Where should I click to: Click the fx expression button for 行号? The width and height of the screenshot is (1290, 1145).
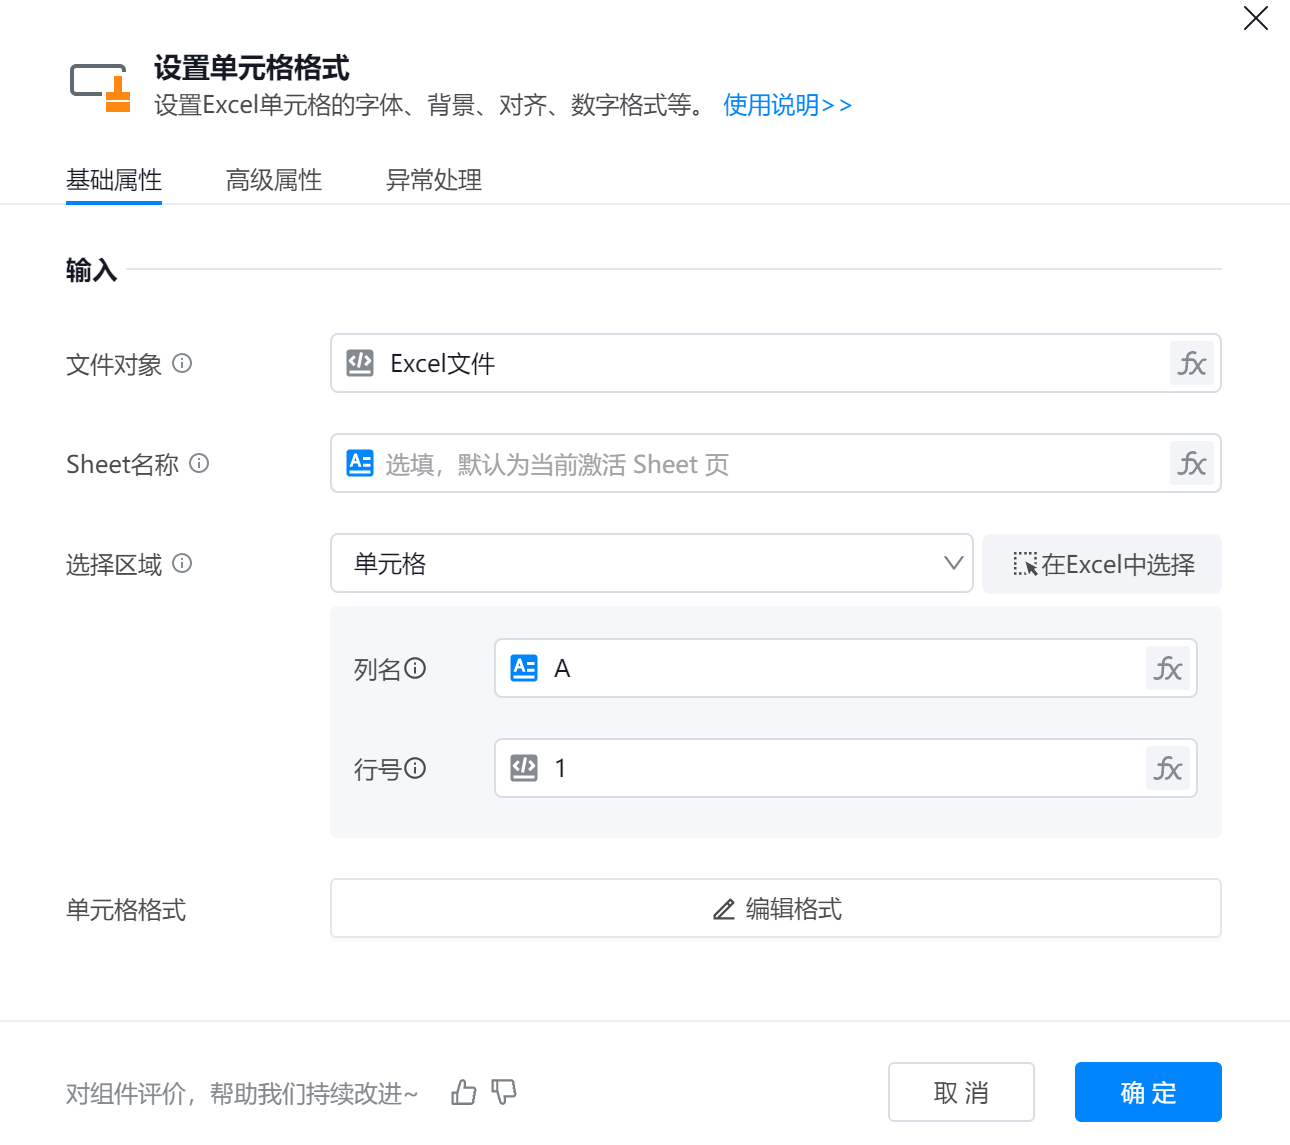point(1167,769)
